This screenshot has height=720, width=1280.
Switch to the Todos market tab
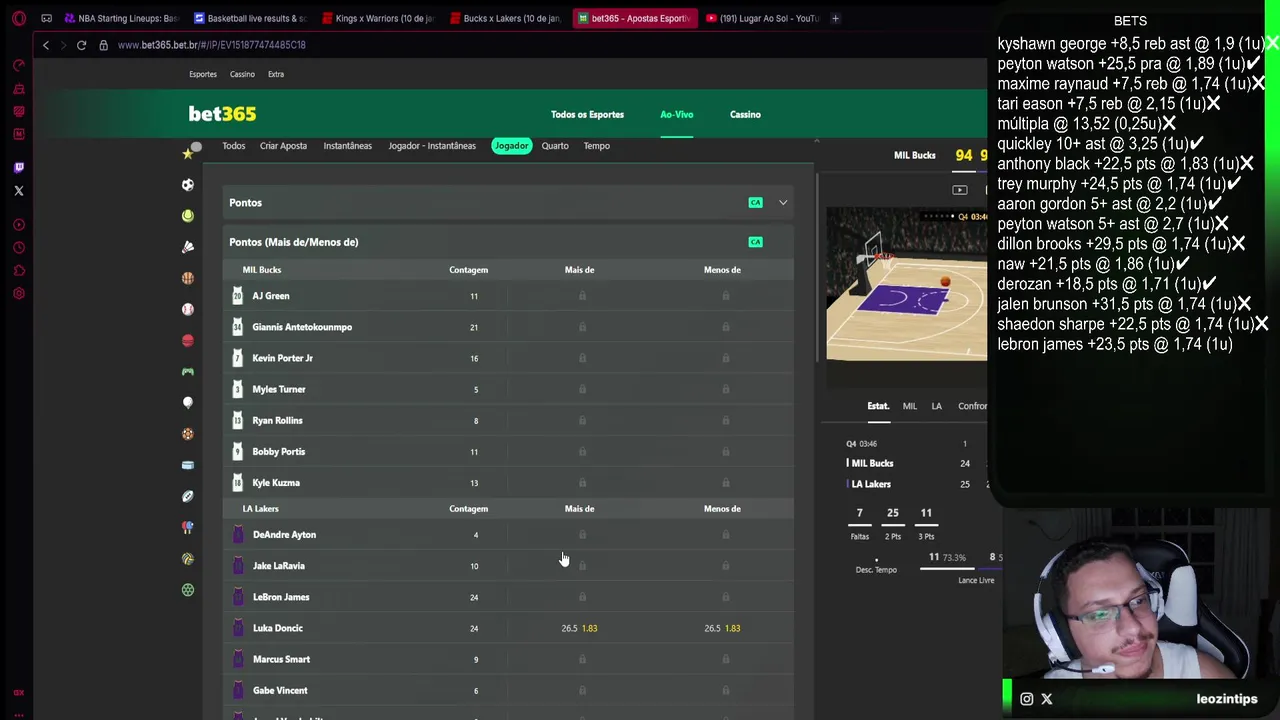pos(233,146)
